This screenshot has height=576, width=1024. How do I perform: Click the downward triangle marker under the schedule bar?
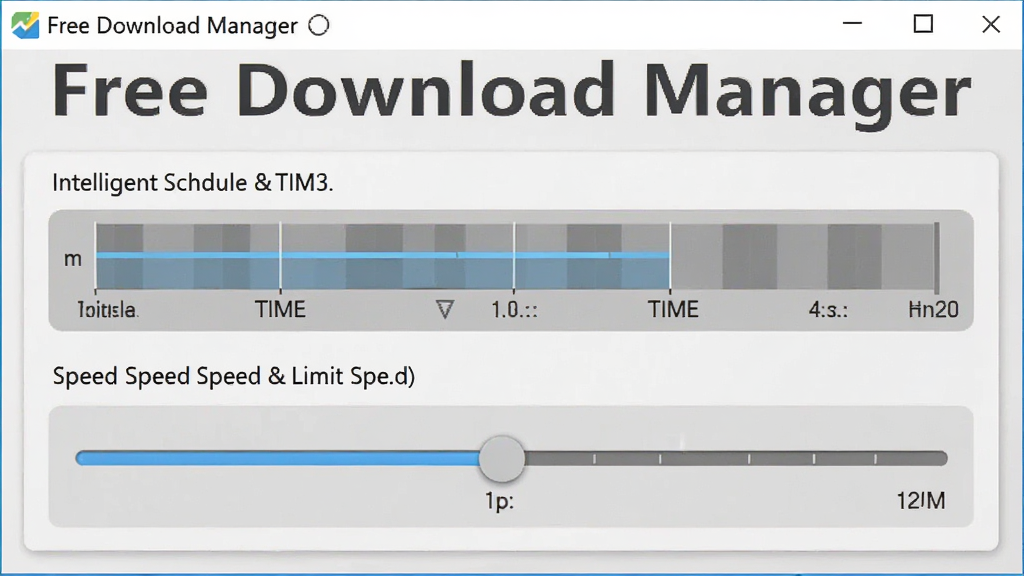pos(445,309)
